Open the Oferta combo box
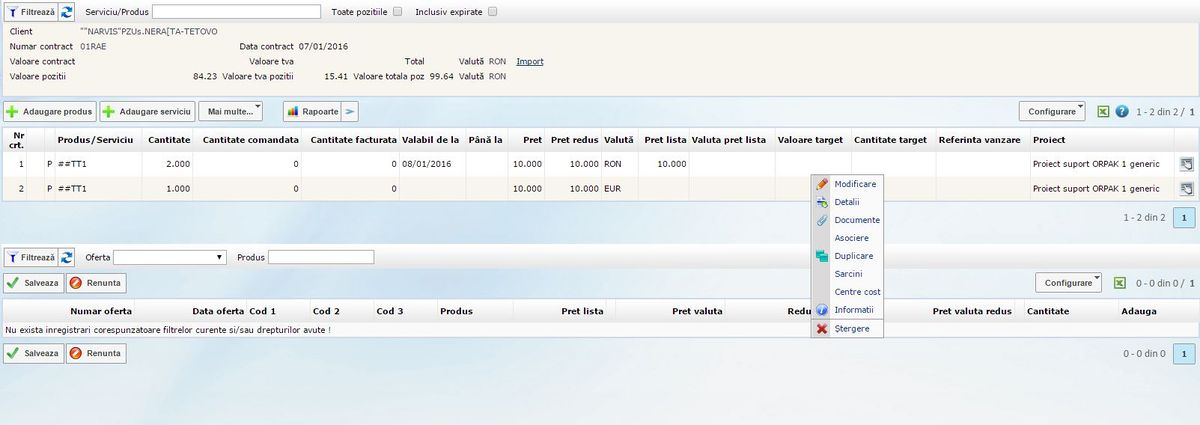 tap(170, 257)
